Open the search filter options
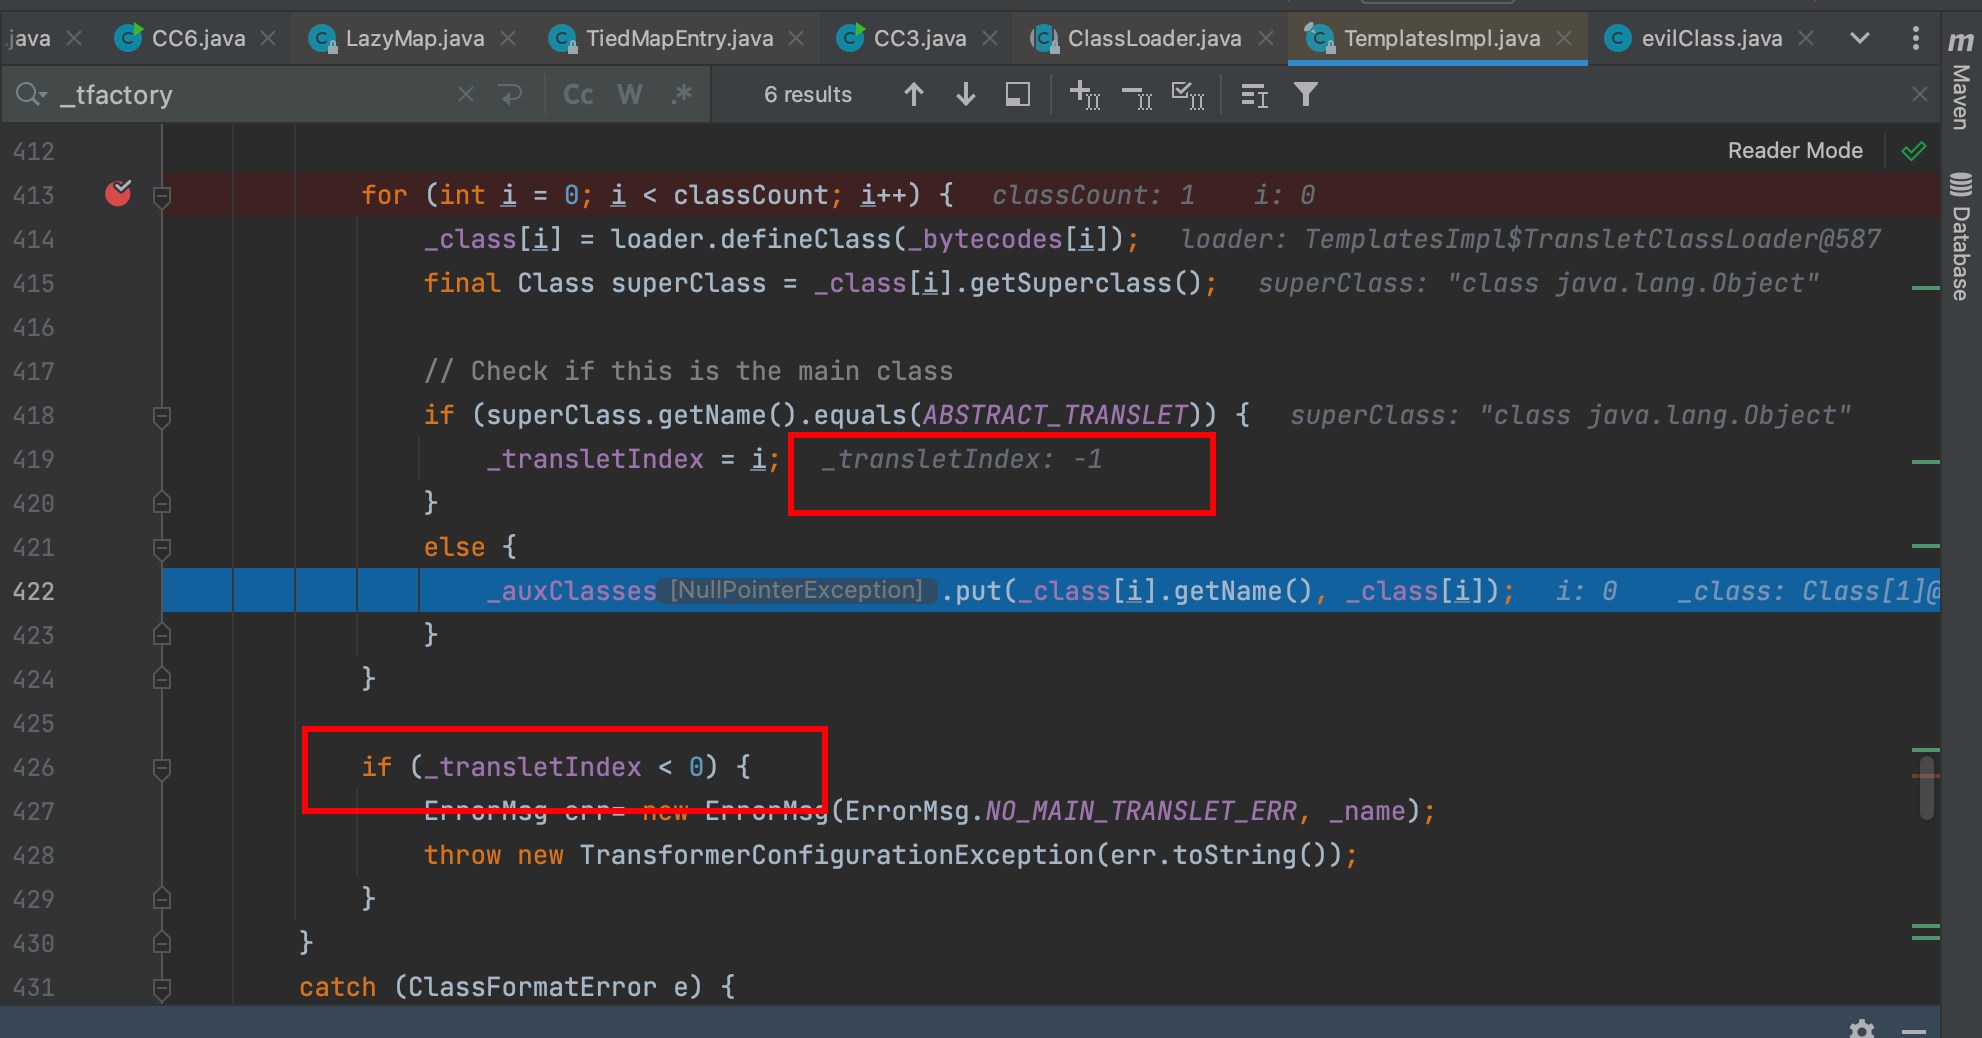This screenshot has height=1038, width=1982. click(1305, 95)
